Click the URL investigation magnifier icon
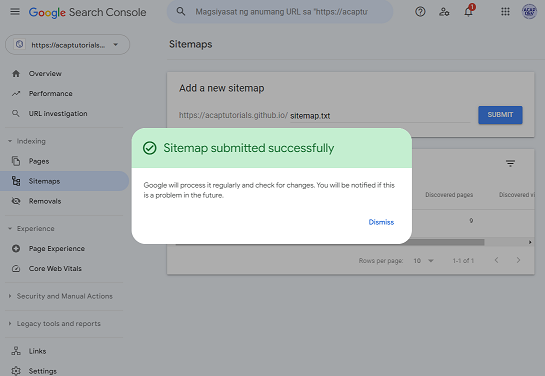The image size is (545, 376). pyautogui.click(x=16, y=113)
